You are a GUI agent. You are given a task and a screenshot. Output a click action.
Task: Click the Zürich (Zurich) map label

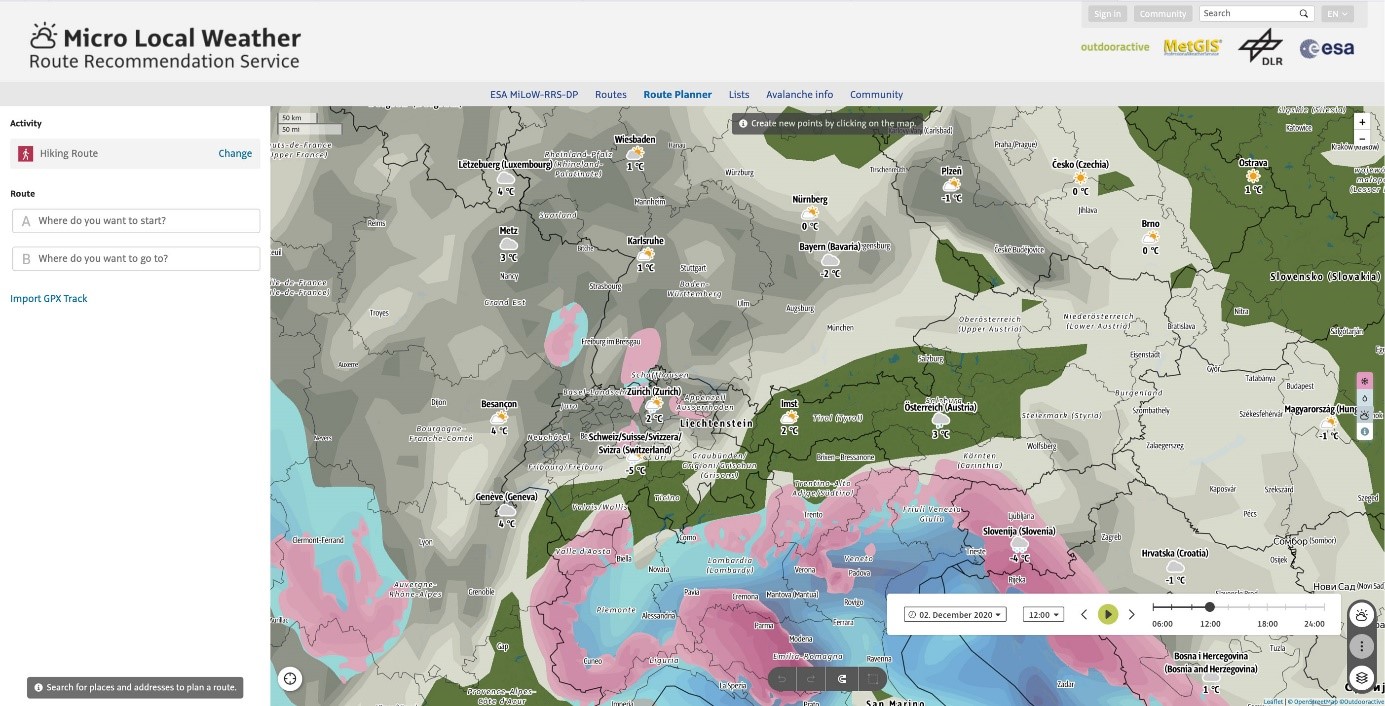point(654,392)
